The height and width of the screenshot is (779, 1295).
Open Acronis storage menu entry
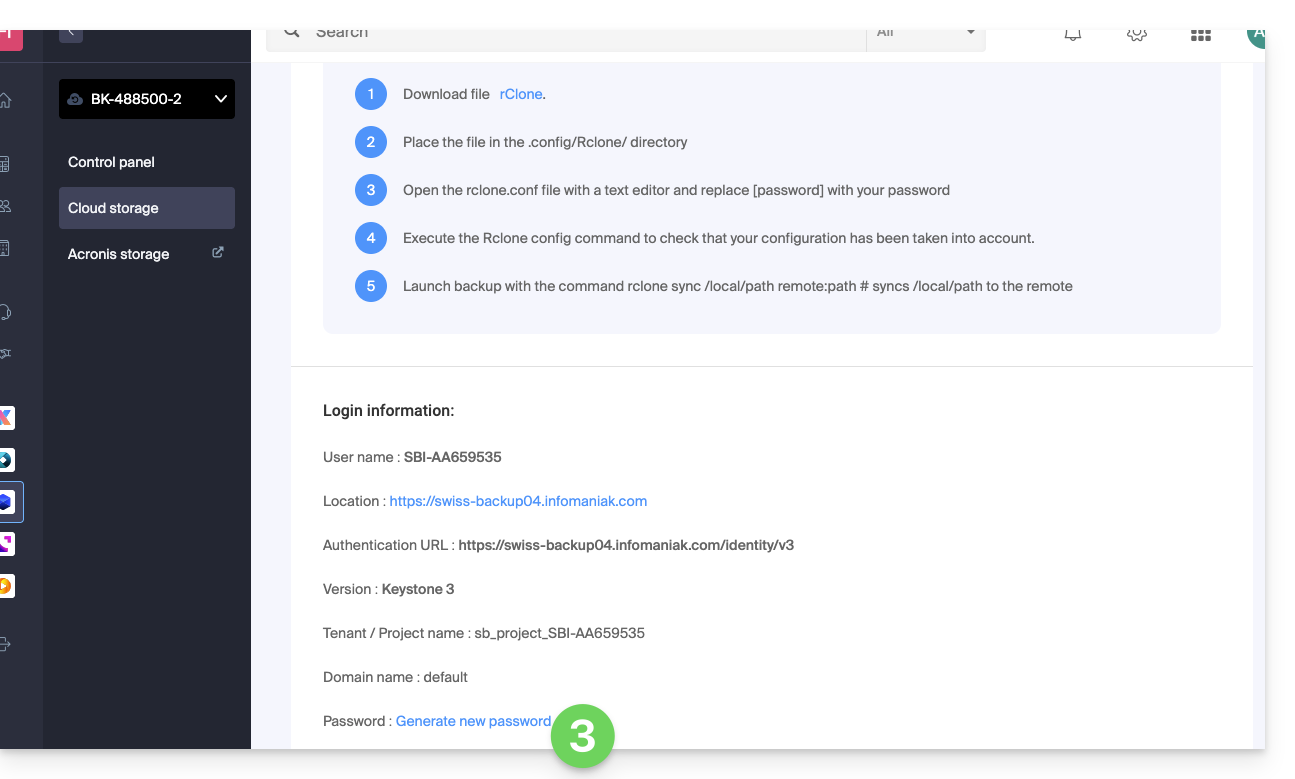tap(119, 254)
